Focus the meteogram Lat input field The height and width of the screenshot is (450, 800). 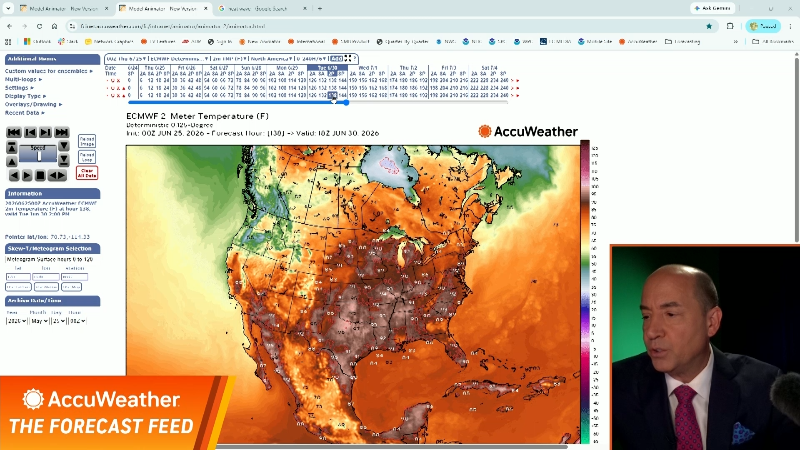point(18,277)
